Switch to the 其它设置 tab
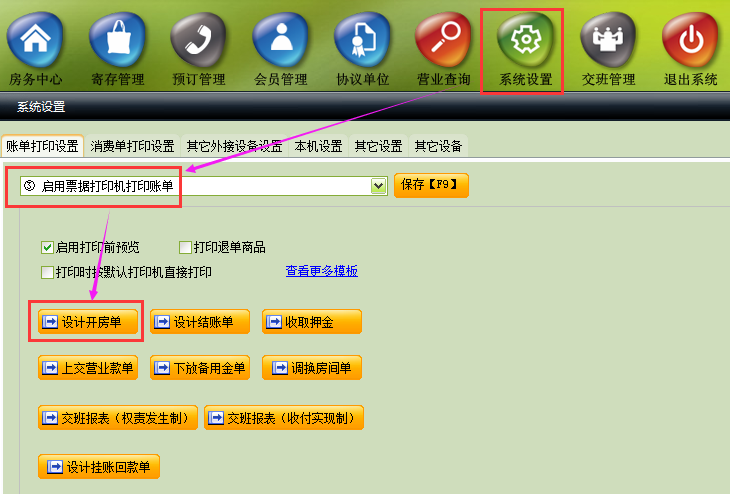Screen dimensions: 730x494 pyautogui.click(x=379, y=146)
